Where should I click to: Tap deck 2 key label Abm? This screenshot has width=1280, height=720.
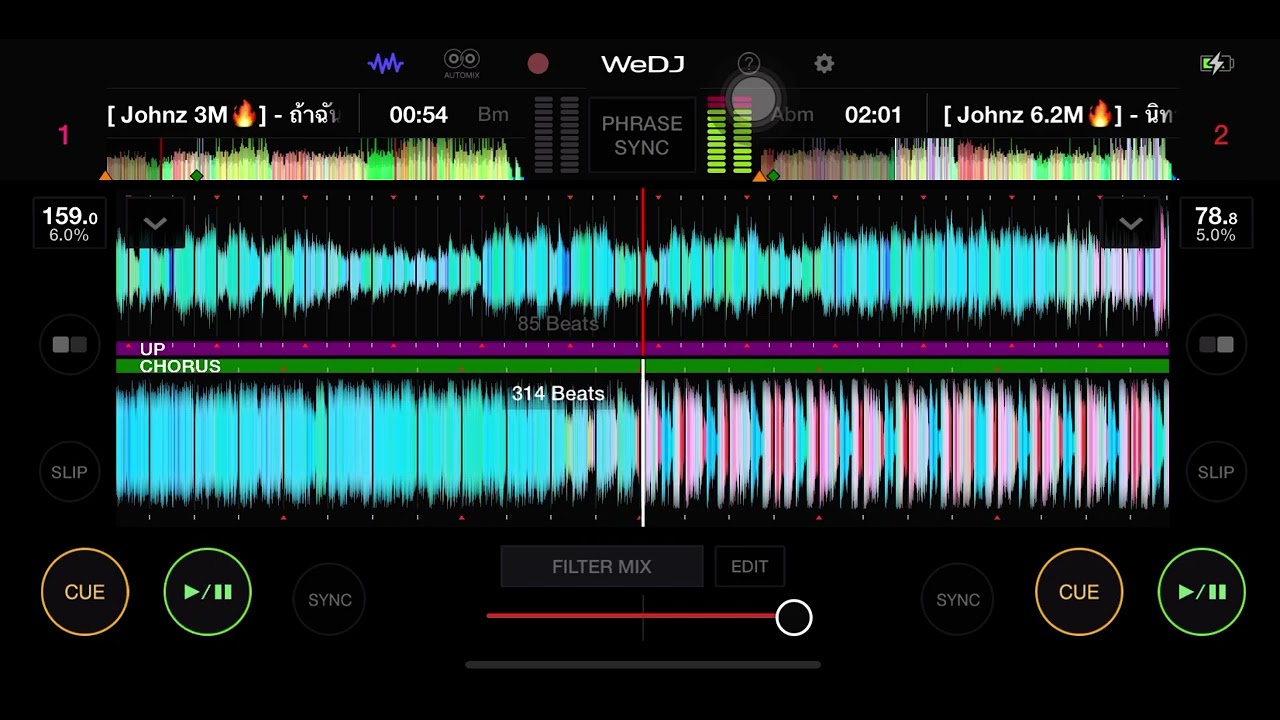[792, 115]
